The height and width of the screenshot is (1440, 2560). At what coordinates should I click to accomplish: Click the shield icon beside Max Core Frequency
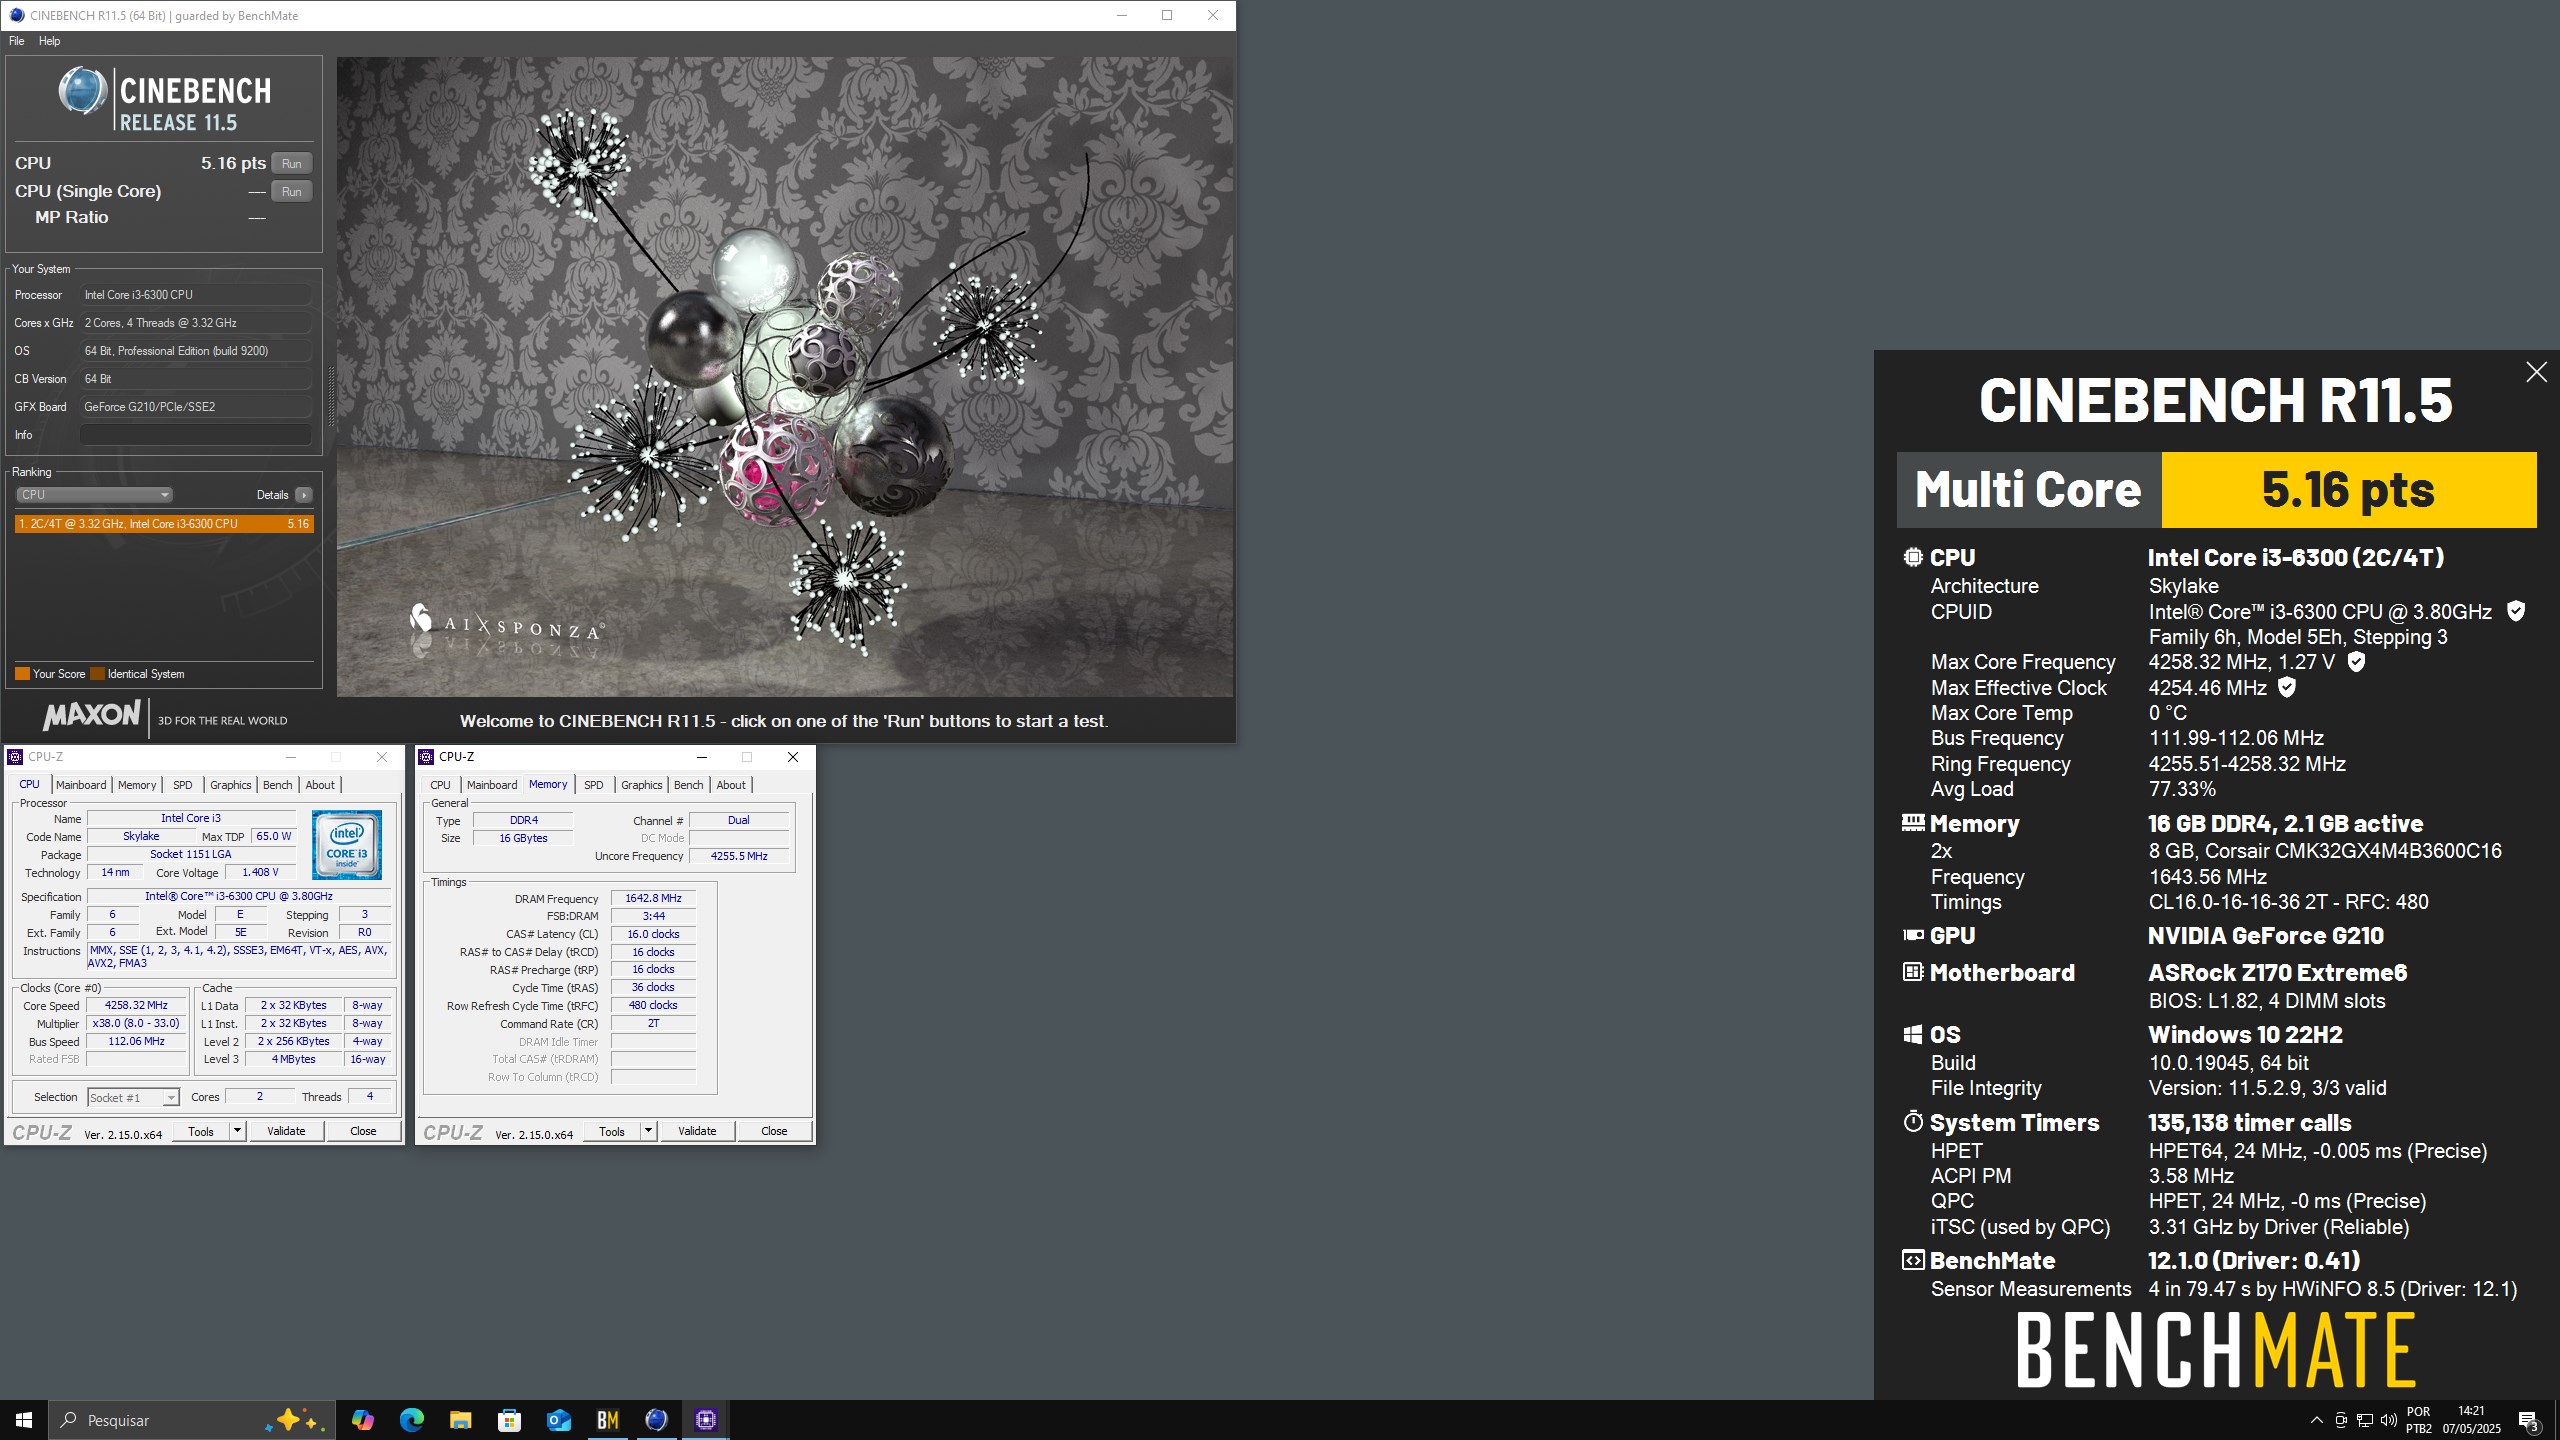coord(2356,661)
